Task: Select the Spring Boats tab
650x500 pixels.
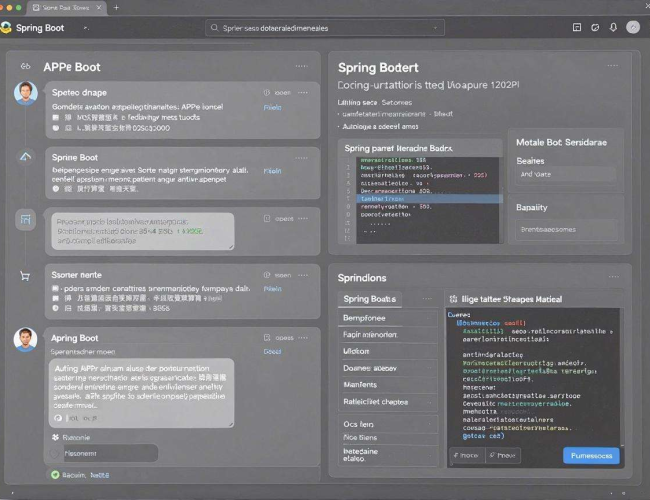Action: (370, 299)
